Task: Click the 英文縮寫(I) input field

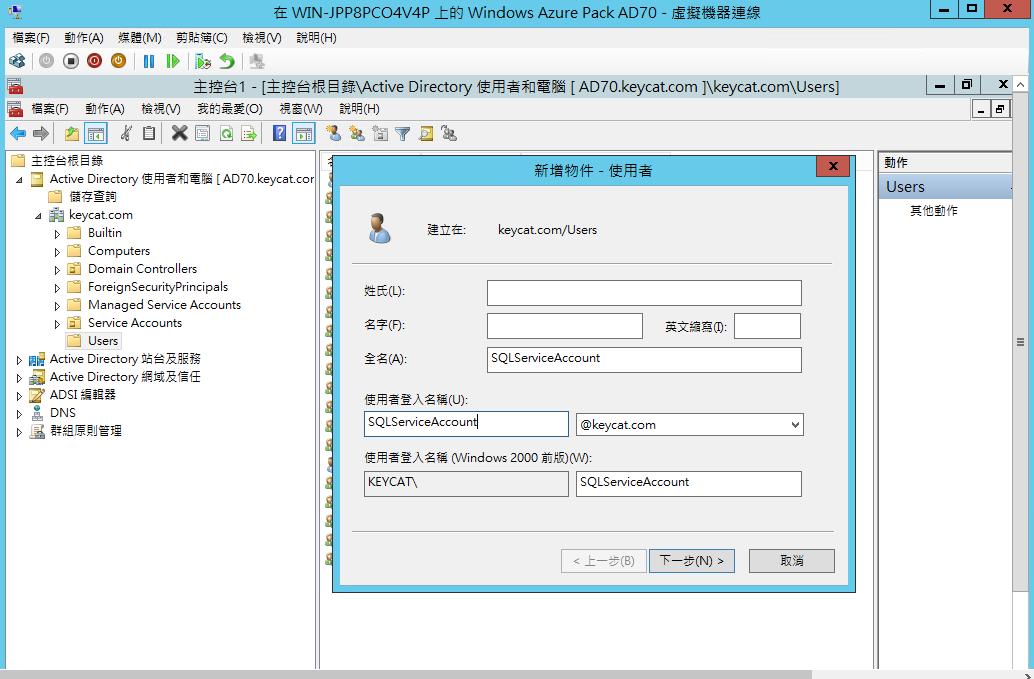Action: (768, 326)
